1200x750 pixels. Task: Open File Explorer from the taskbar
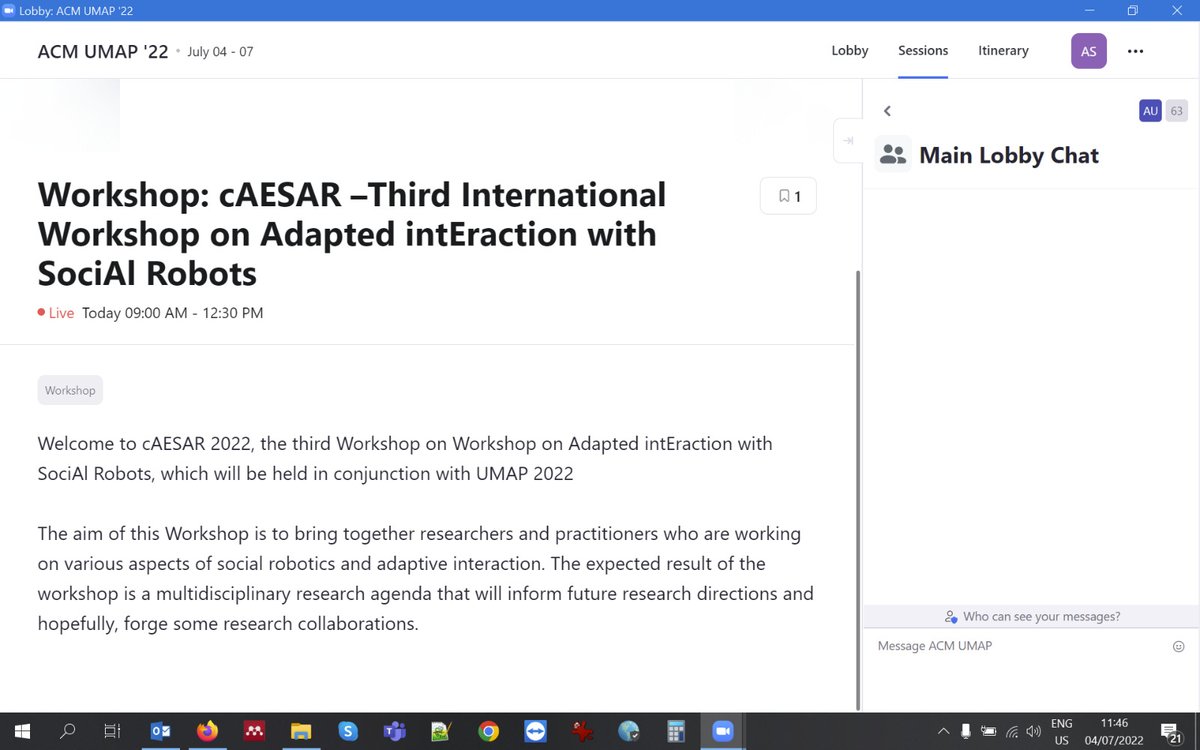(x=301, y=731)
